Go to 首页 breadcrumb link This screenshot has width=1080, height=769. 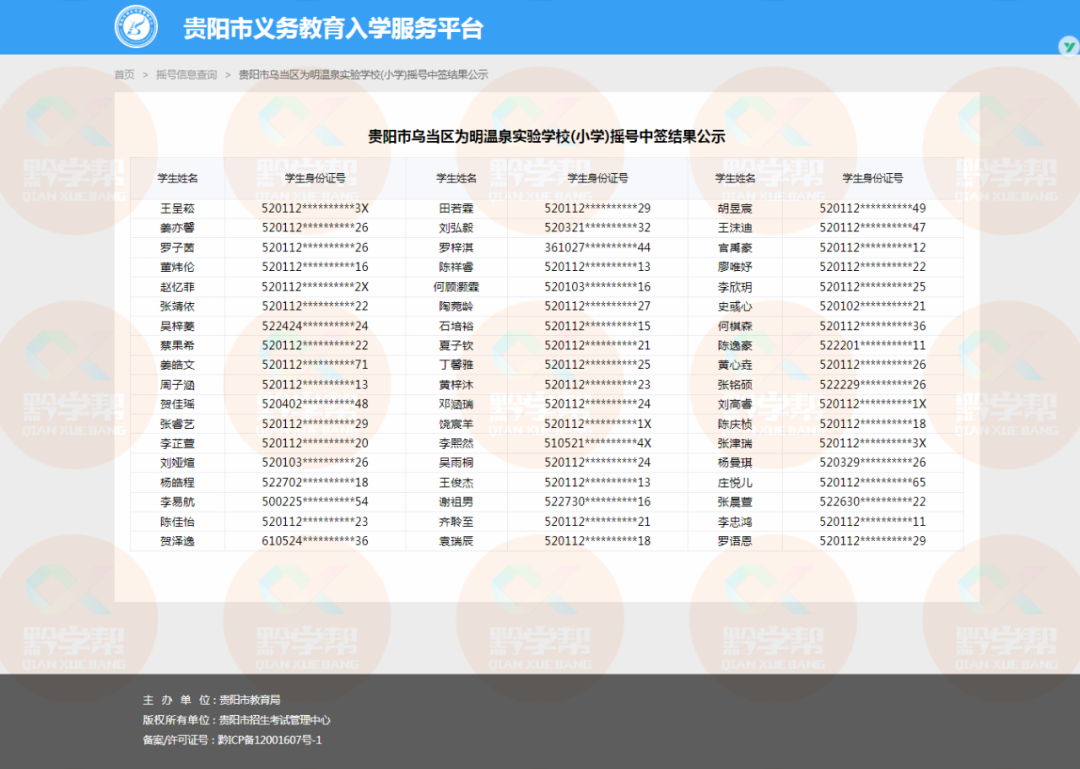[125, 74]
